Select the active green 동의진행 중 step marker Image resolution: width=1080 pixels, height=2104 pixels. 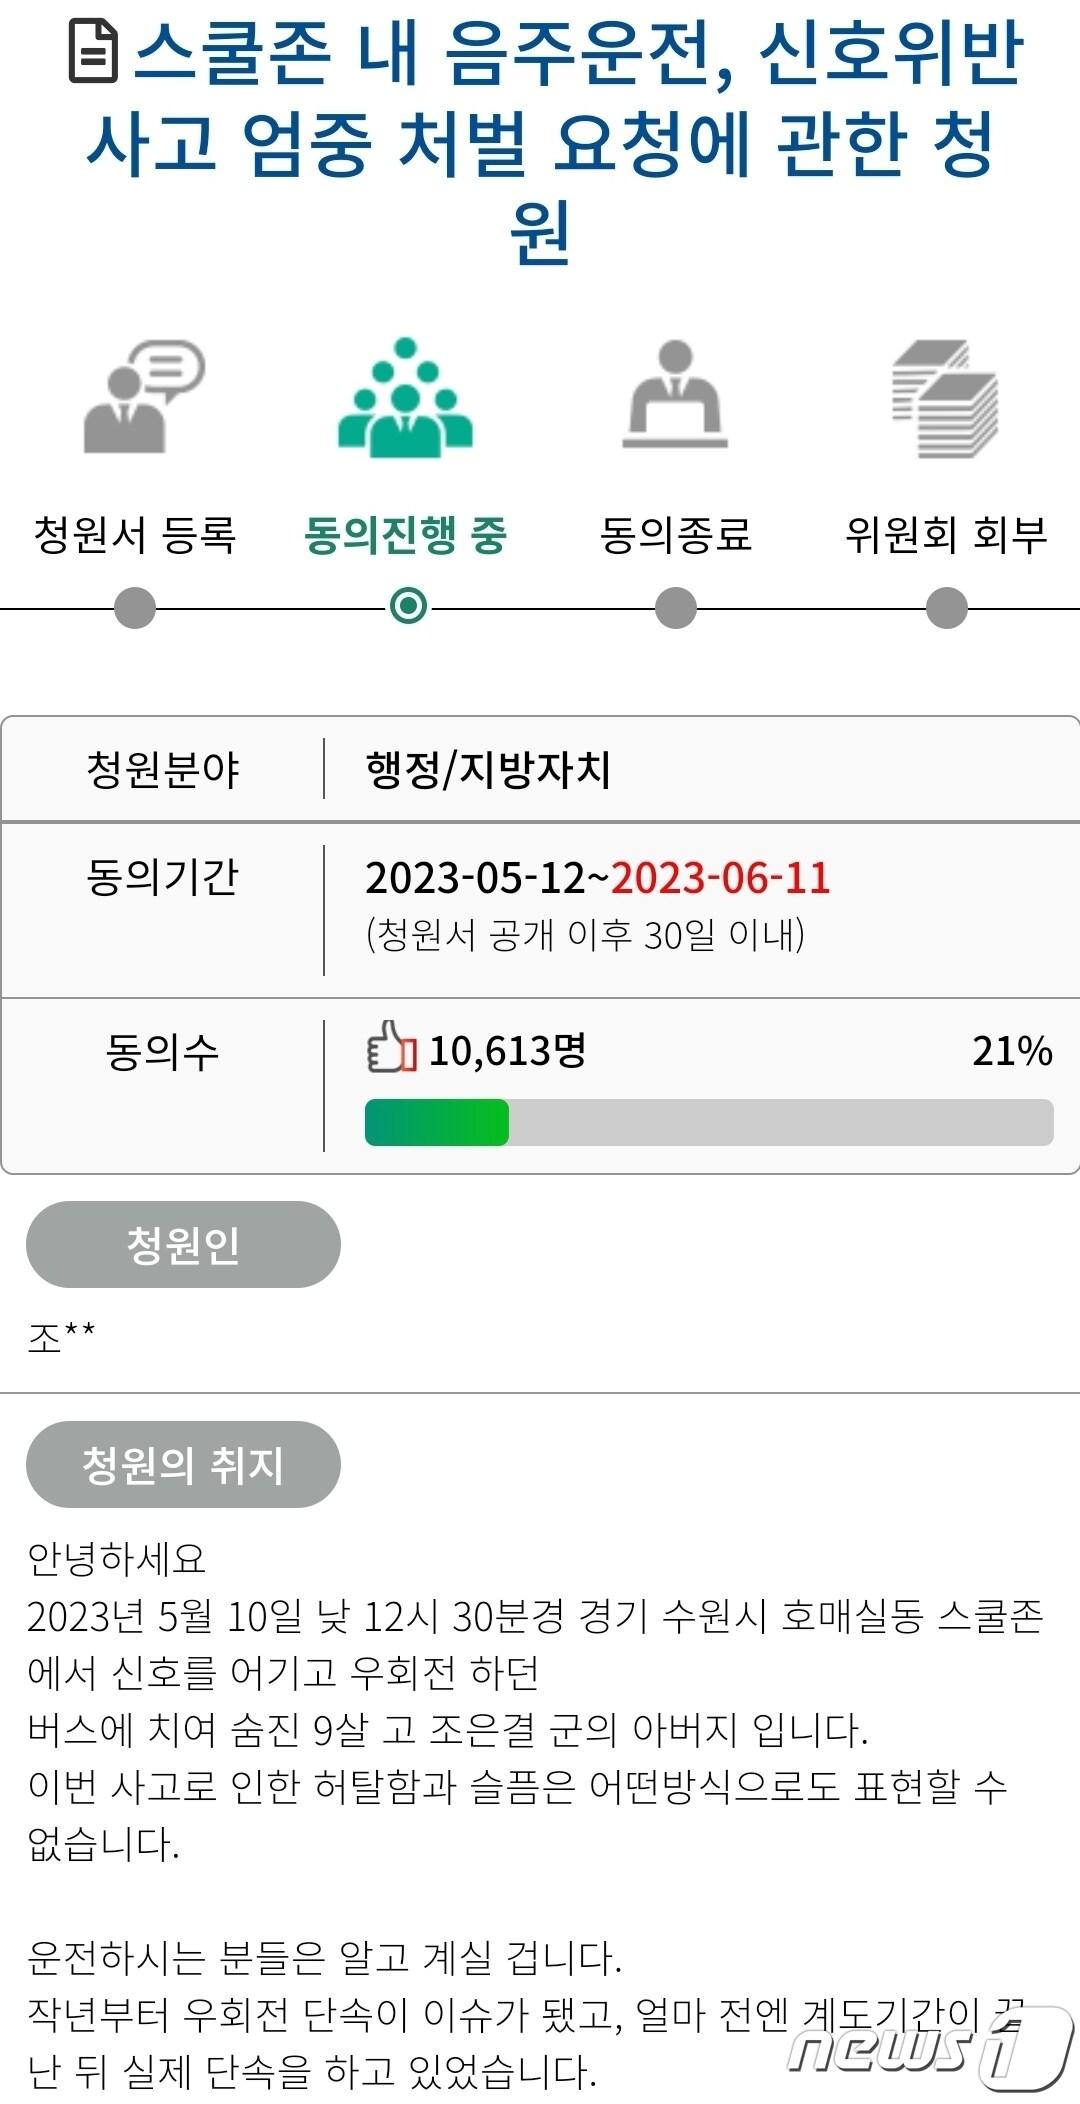(408, 606)
